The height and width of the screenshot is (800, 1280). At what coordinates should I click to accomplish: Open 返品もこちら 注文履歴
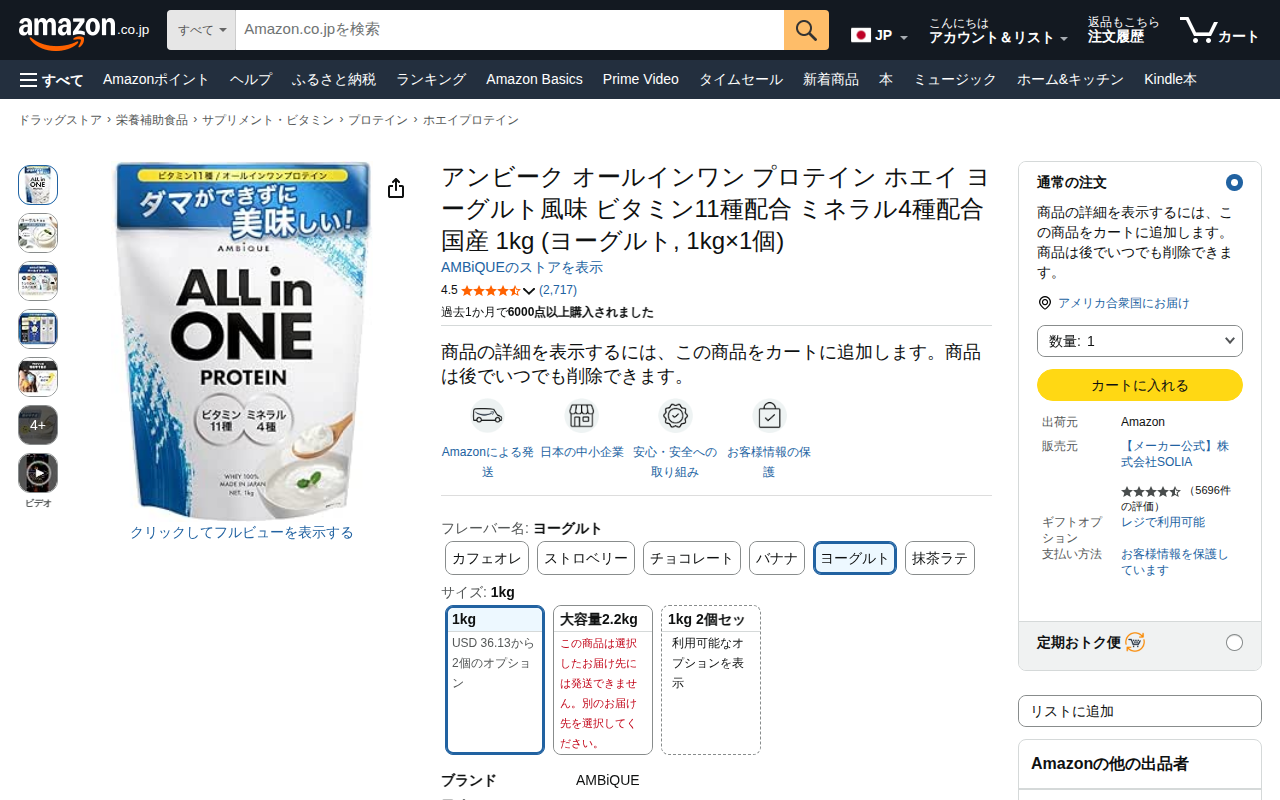pyautogui.click(x=1124, y=30)
